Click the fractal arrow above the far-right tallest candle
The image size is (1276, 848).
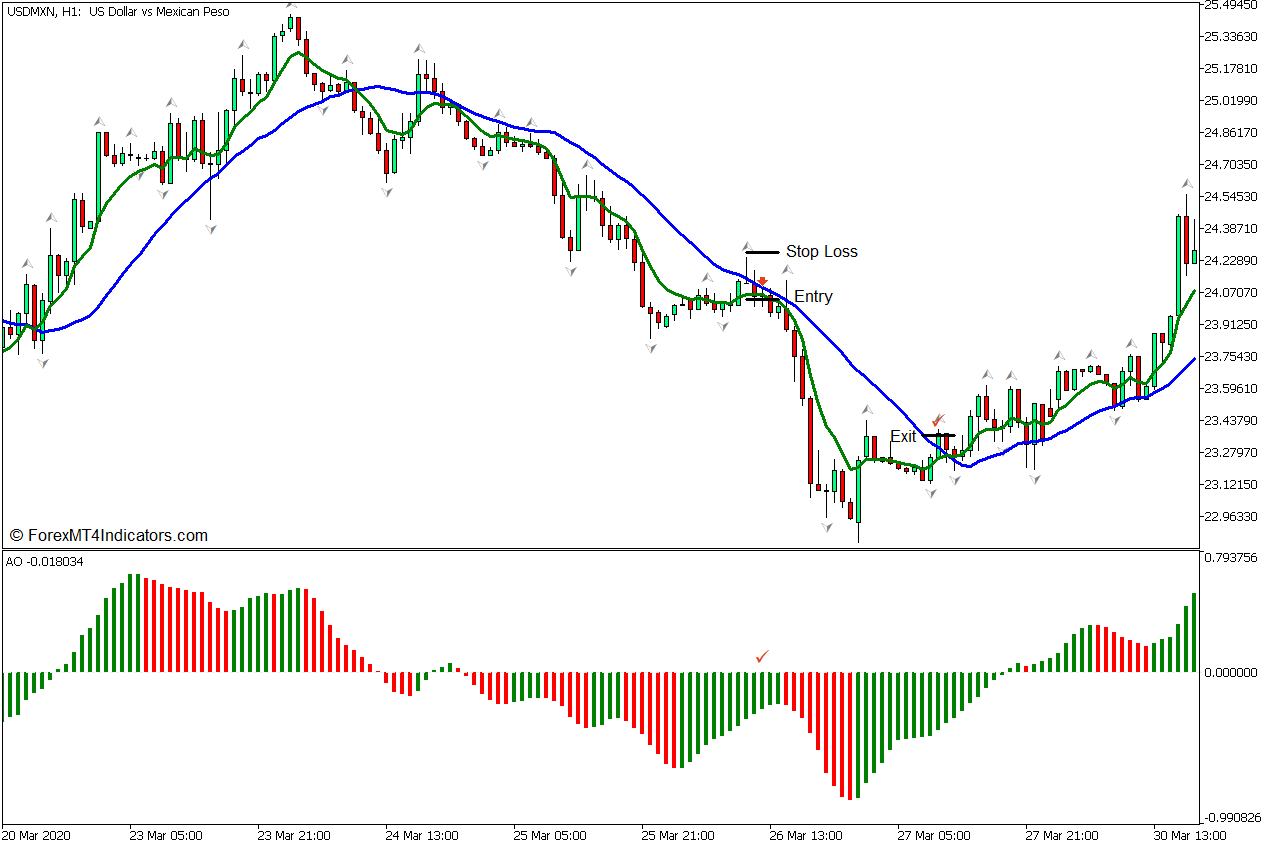(1187, 184)
